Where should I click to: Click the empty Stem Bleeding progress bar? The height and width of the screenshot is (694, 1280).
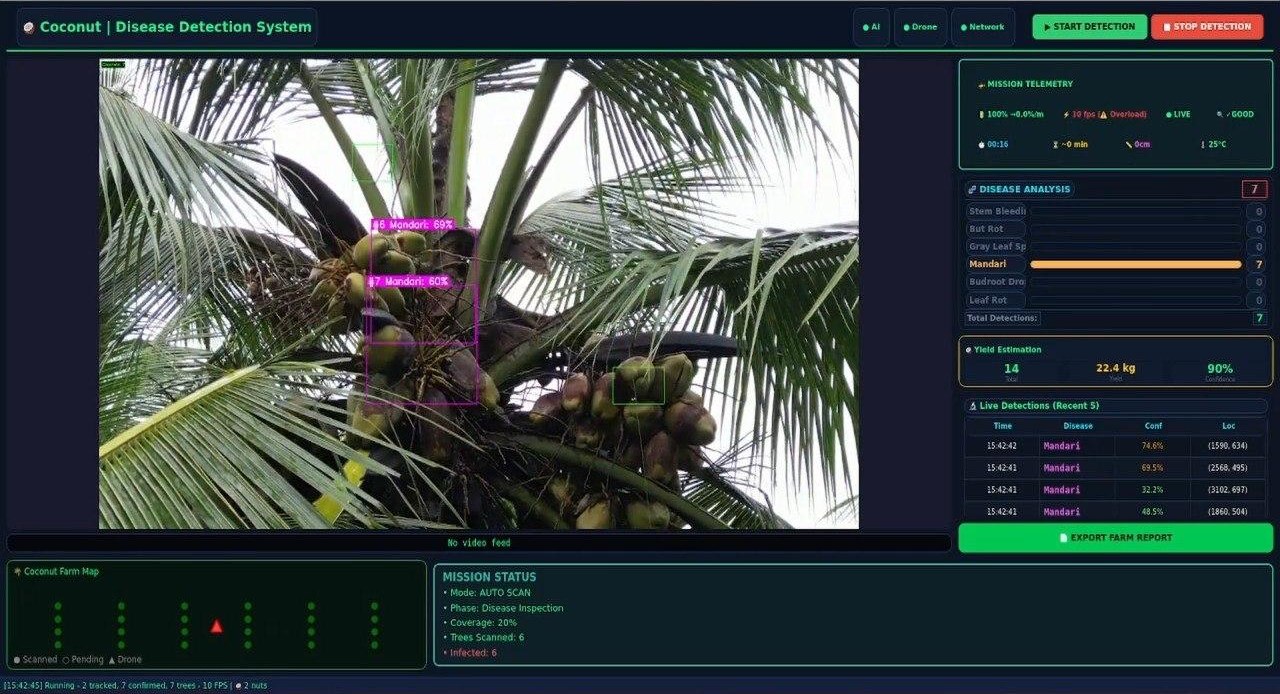pyautogui.click(x=1136, y=211)
